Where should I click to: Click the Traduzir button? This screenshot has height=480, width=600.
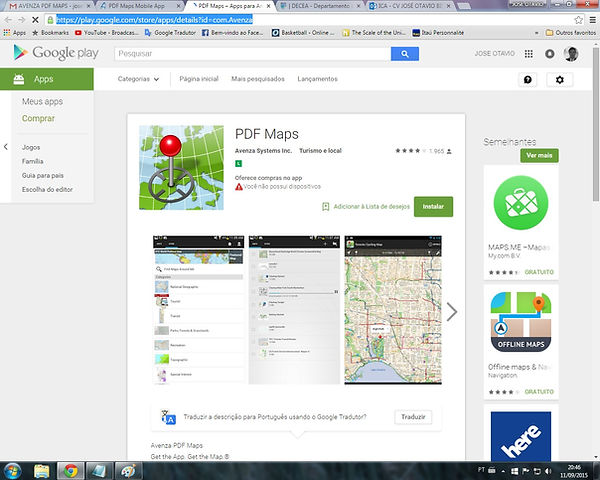click(413, 417)
